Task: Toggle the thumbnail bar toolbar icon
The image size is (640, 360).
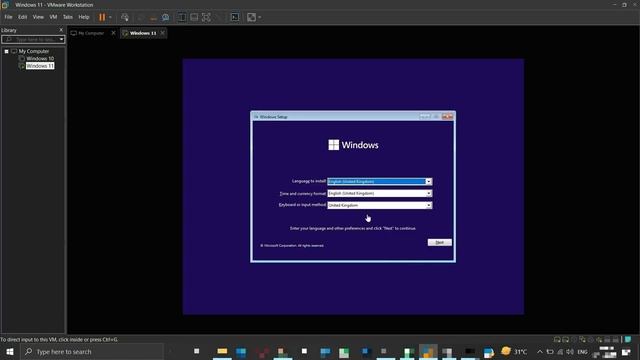Action: click(194, 17)
